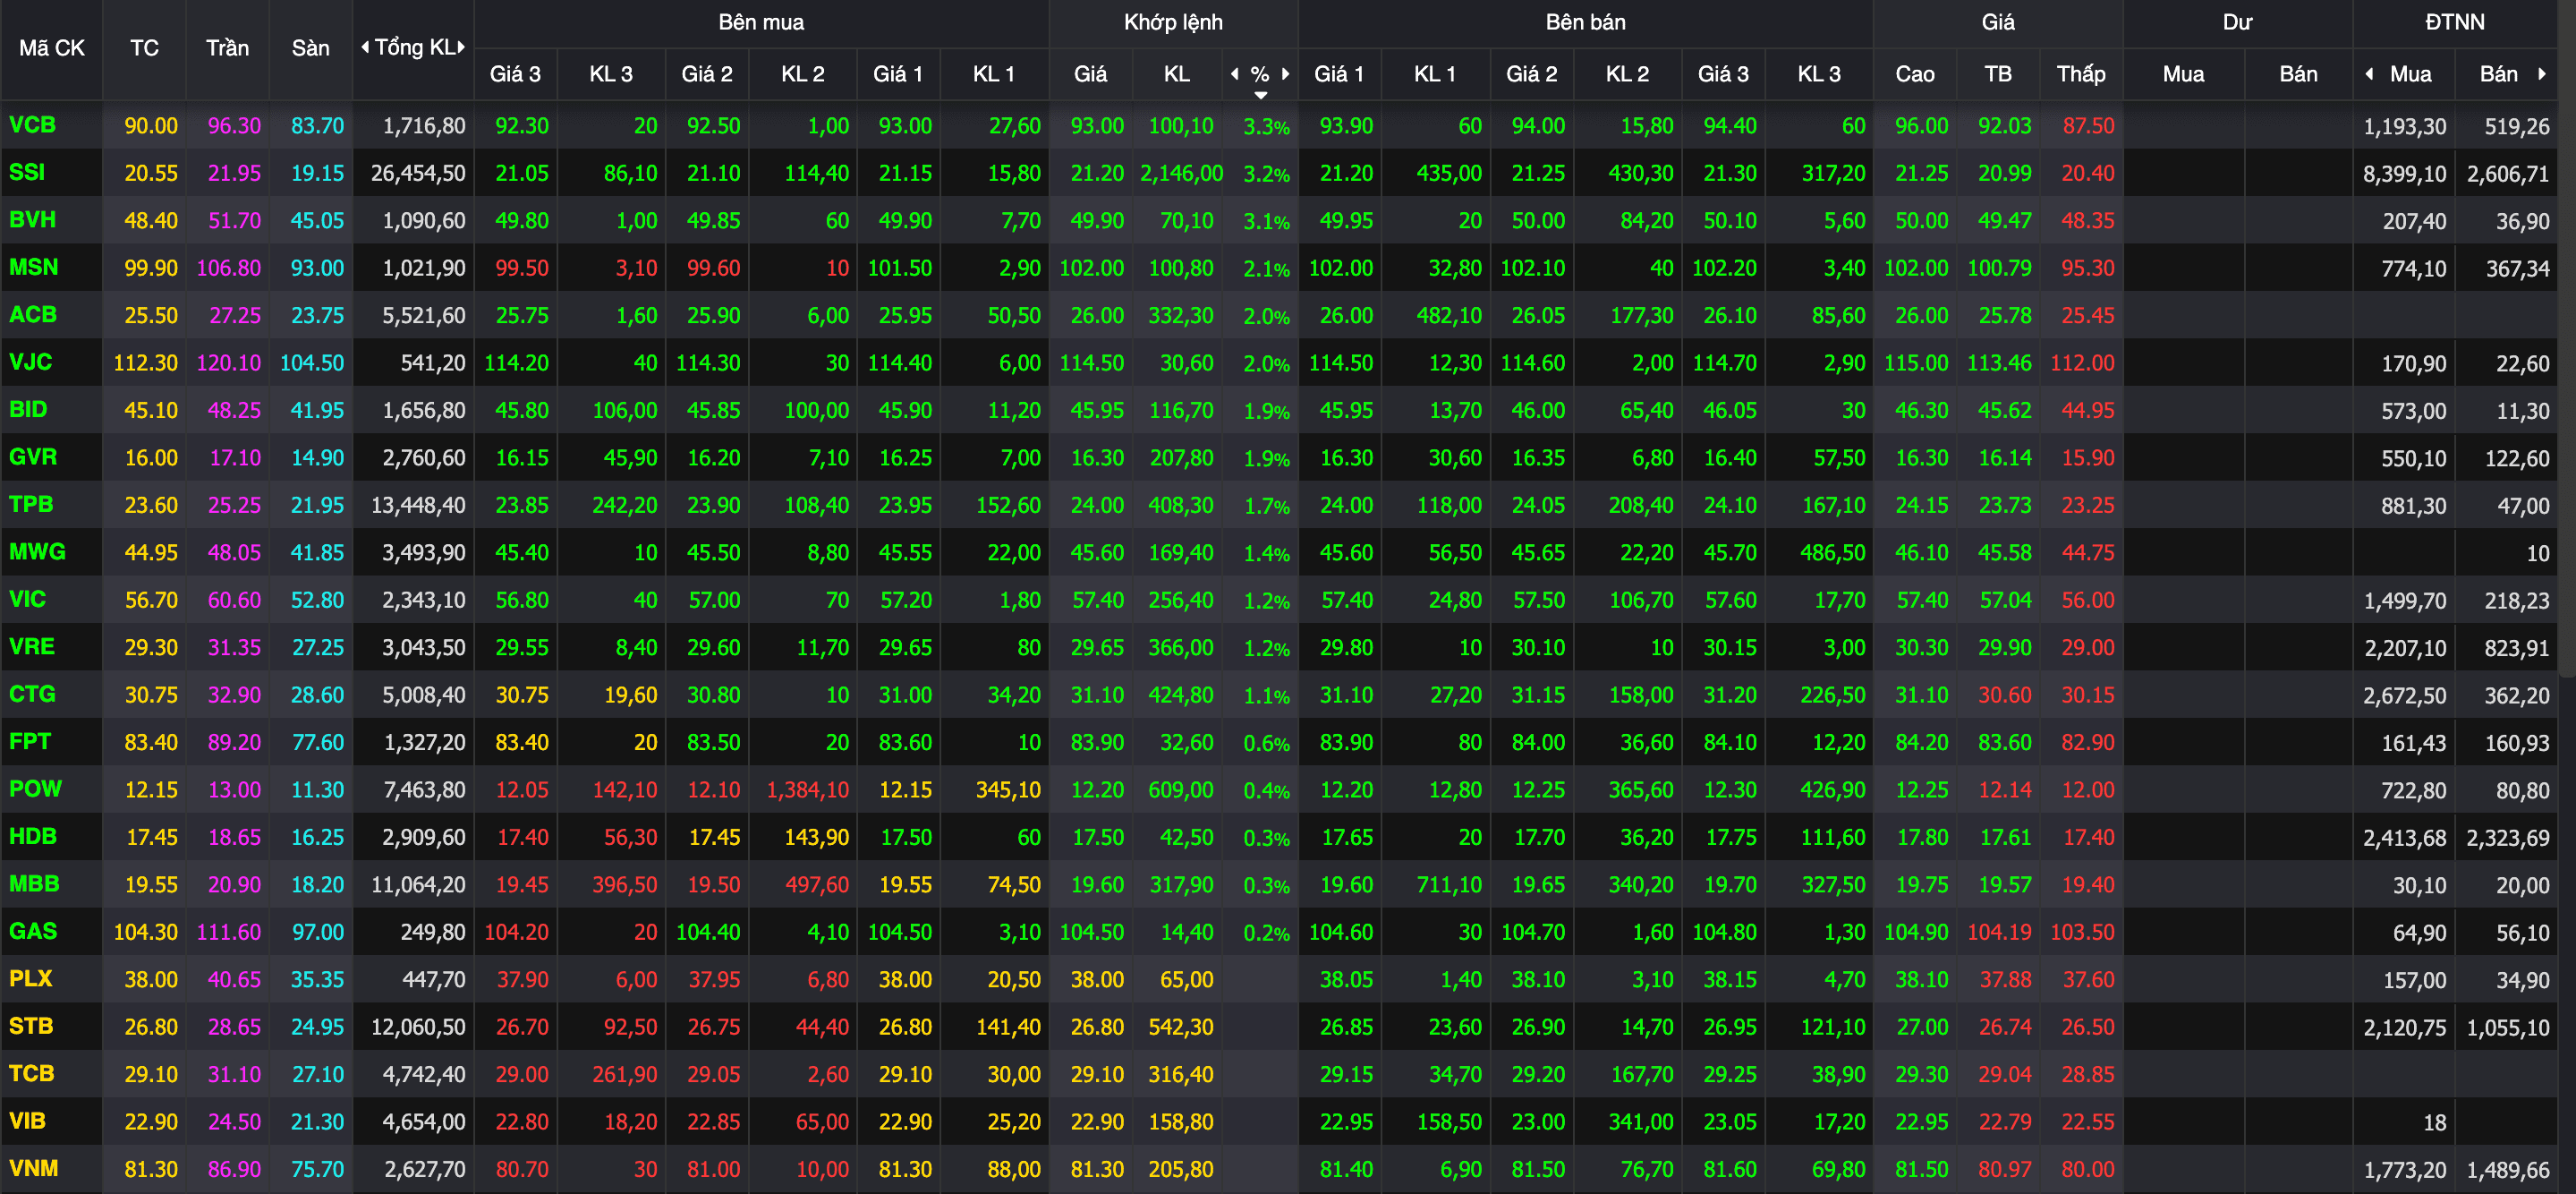This screenshot has width=2576, height=1194.
Task: Click VJC high price 115.00
Action: click(1916, 363)
